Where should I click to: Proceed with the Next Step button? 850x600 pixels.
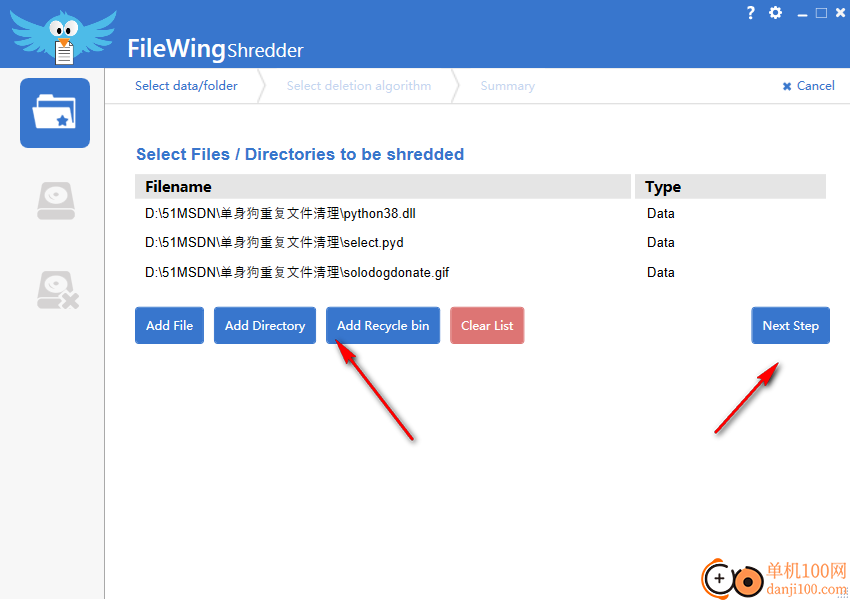pyautogui.click(x=790, y=325)
